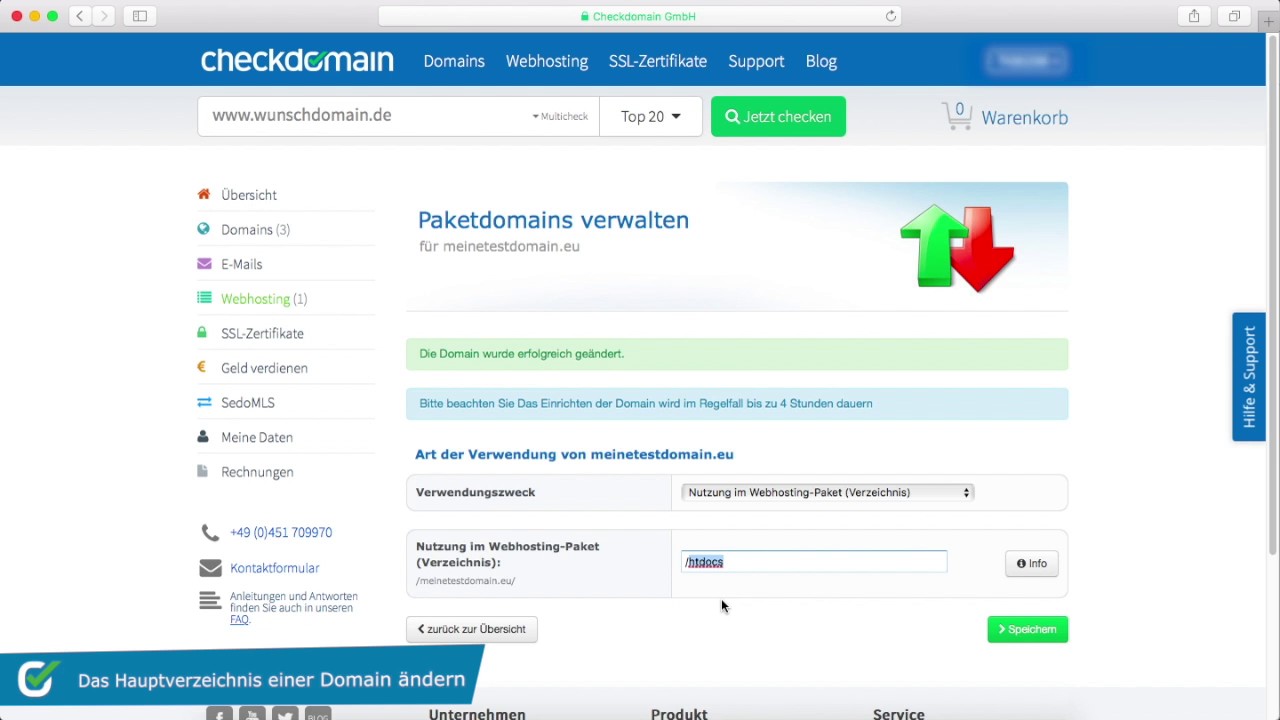Toggle the Safari sidebar button
This screenshot has height=720, width=1280.
click(140, 16)
